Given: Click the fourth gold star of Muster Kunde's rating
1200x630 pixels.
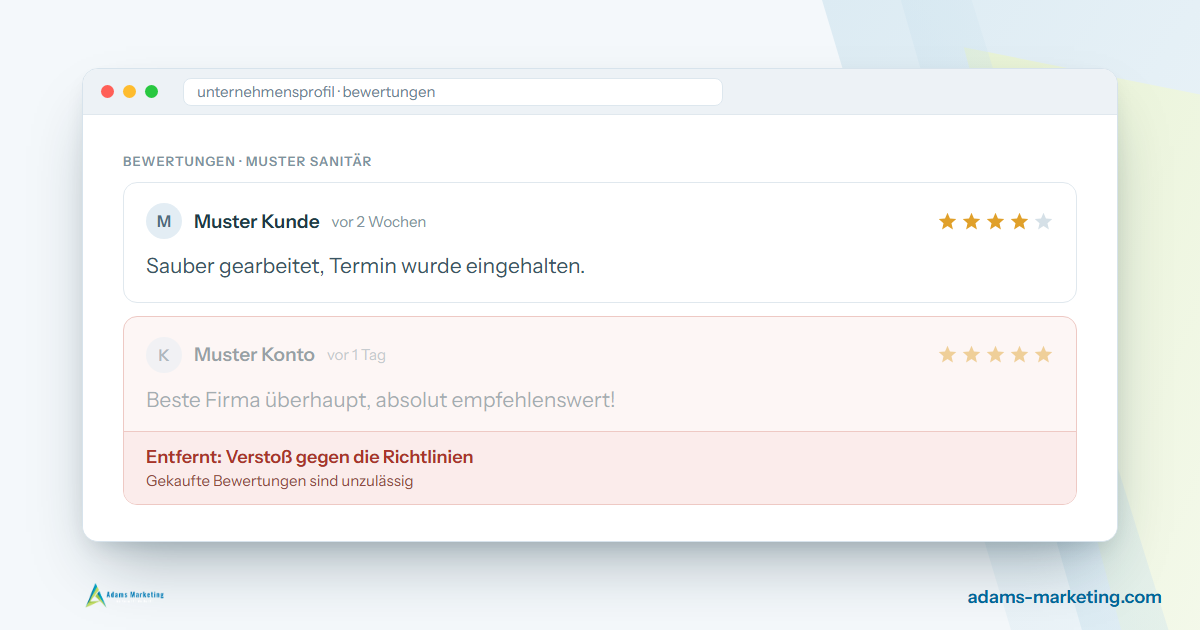Looking at the screenshot, I should [x=1019, y=221].
